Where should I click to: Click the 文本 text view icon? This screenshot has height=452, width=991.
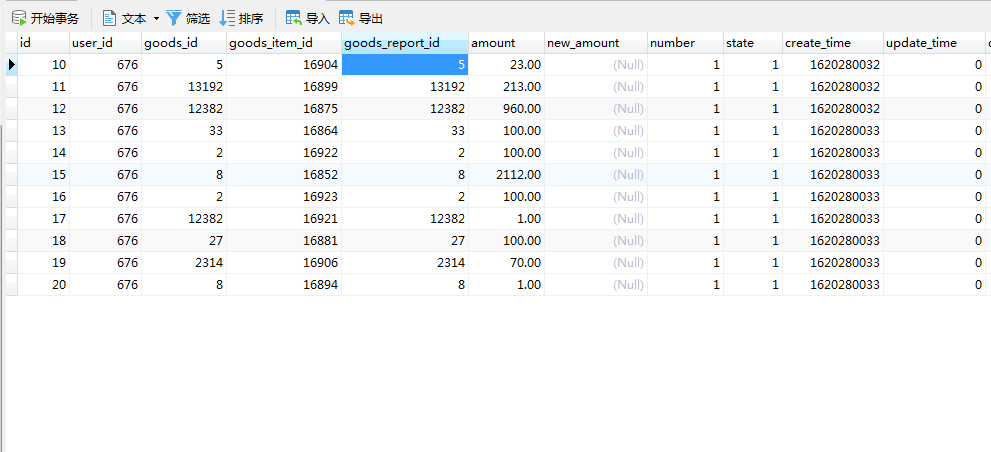[x=110, y=18]
